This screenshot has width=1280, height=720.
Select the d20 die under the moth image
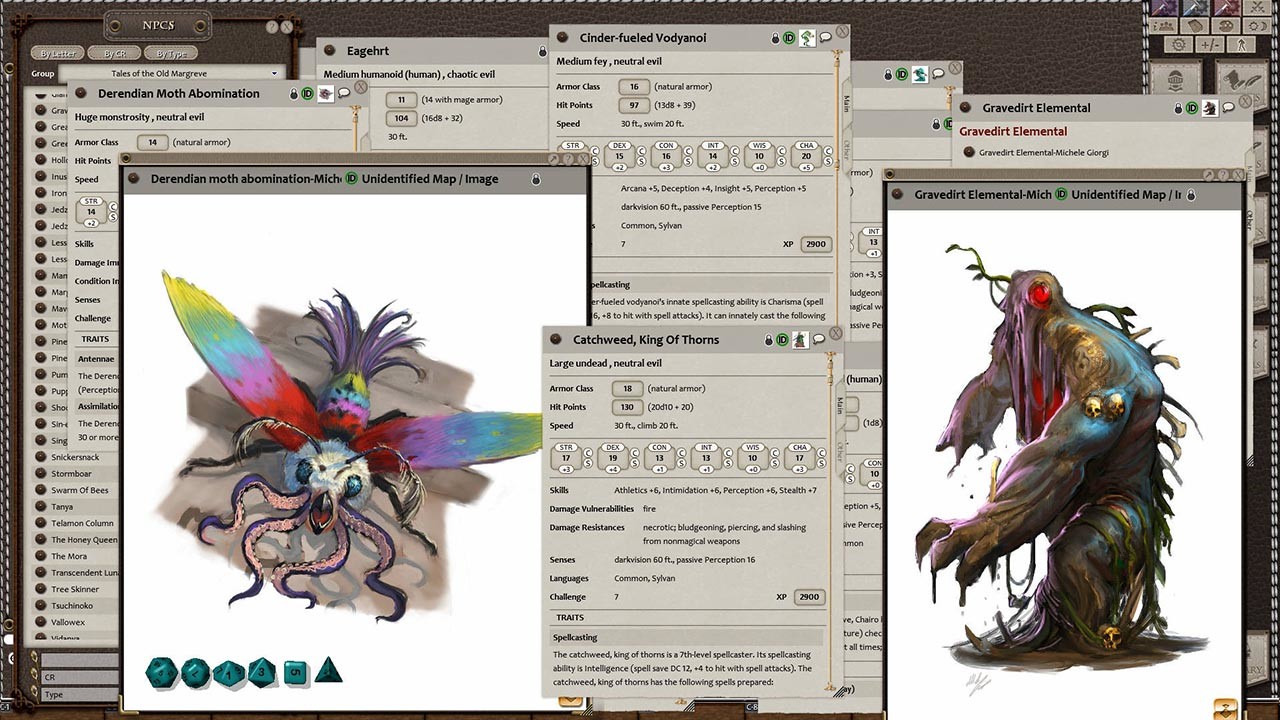(x=160, y=673)
